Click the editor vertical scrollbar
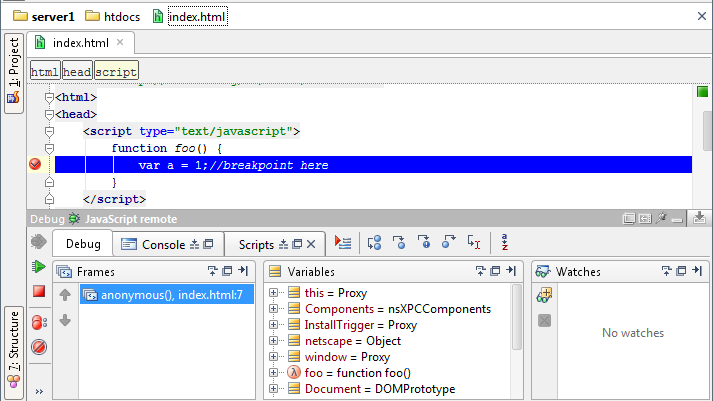Image resolution: width=713 pixels, height=401 pixels. point(707,131)
